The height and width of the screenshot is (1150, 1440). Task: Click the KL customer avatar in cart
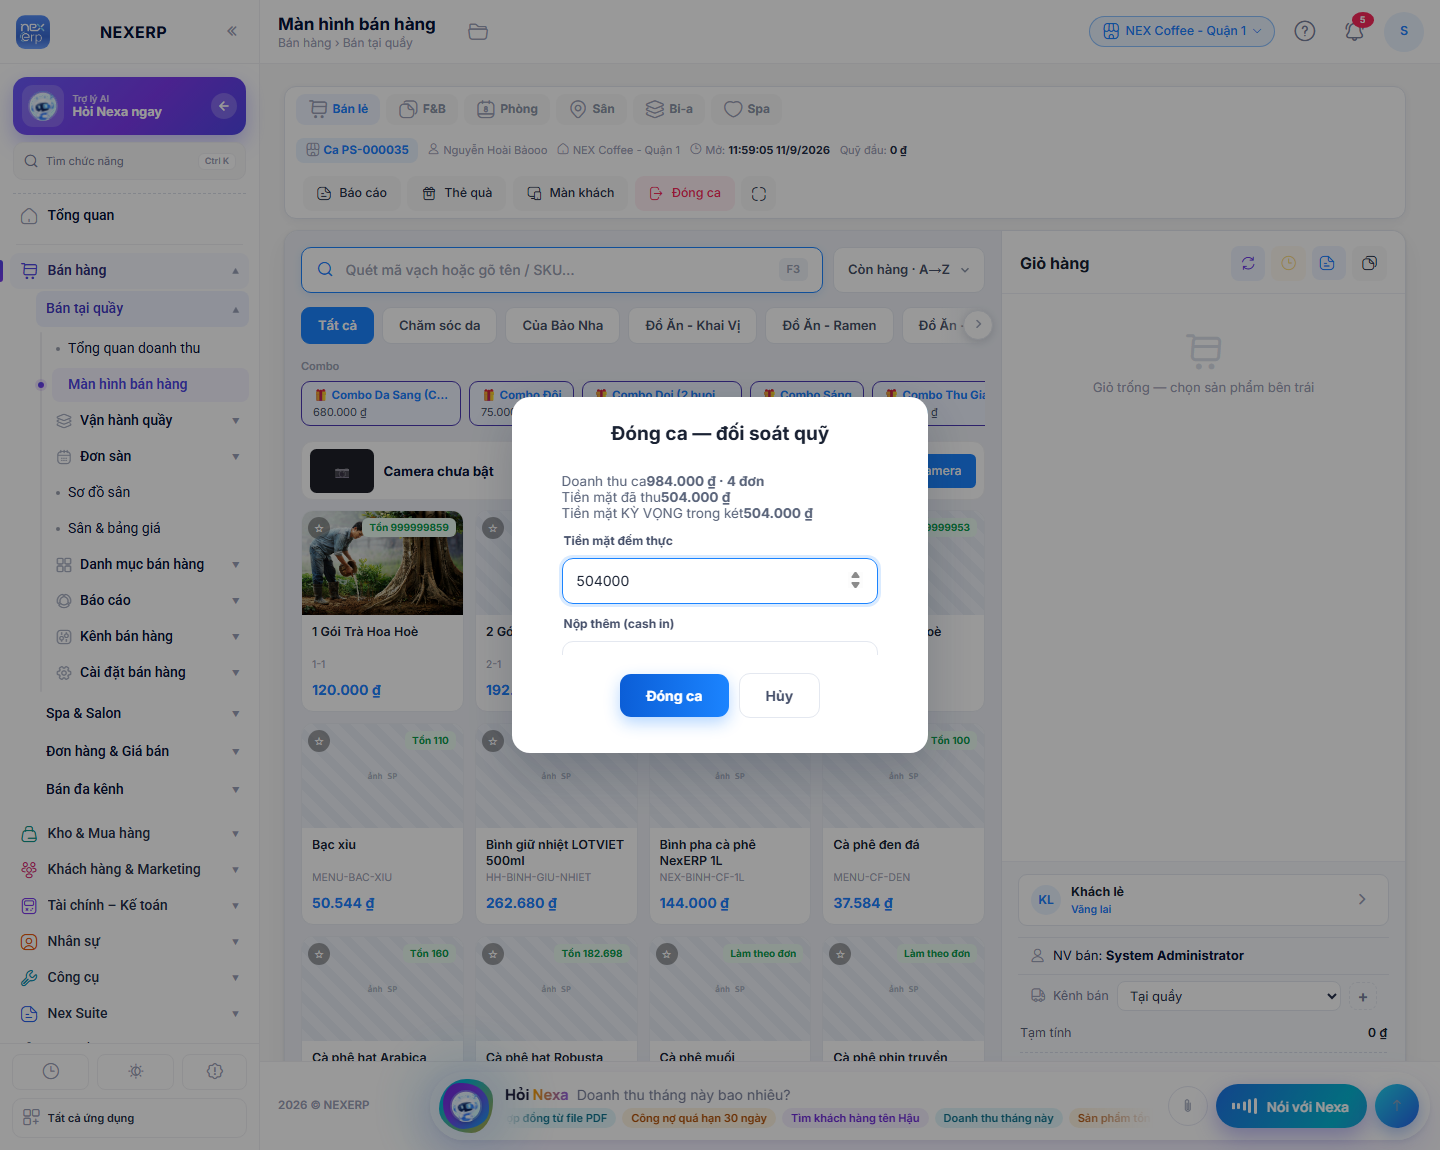click(1046, 900)
